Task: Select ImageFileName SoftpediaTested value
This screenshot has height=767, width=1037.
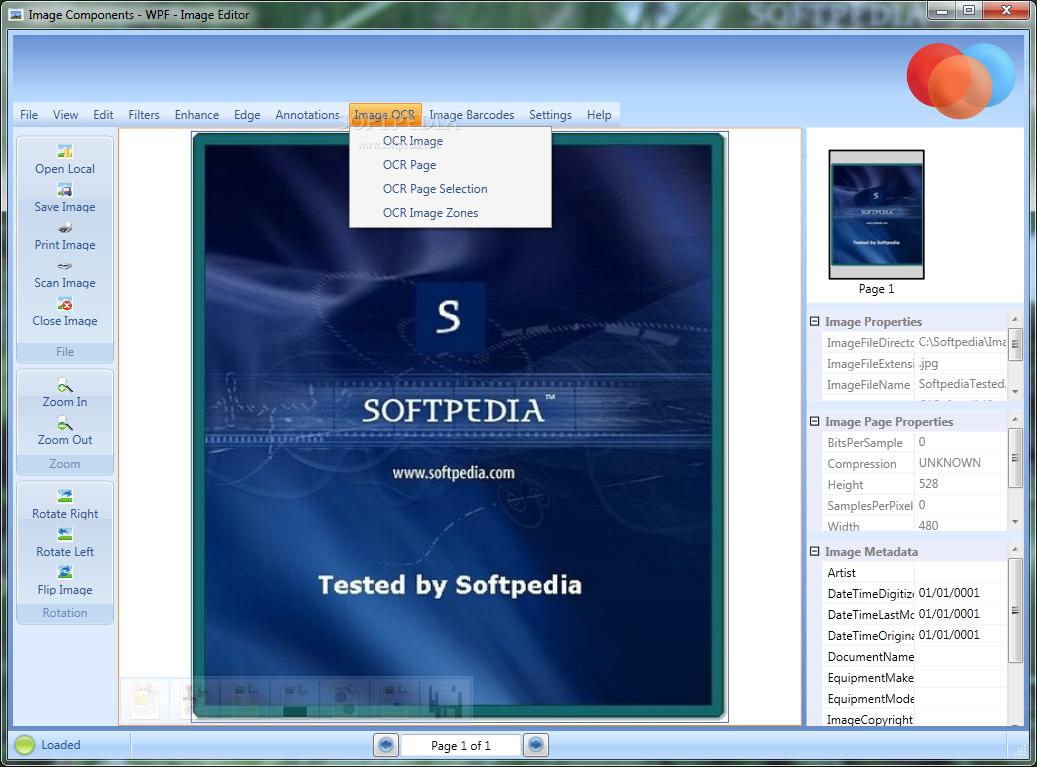Action: [x=961, y=384]
